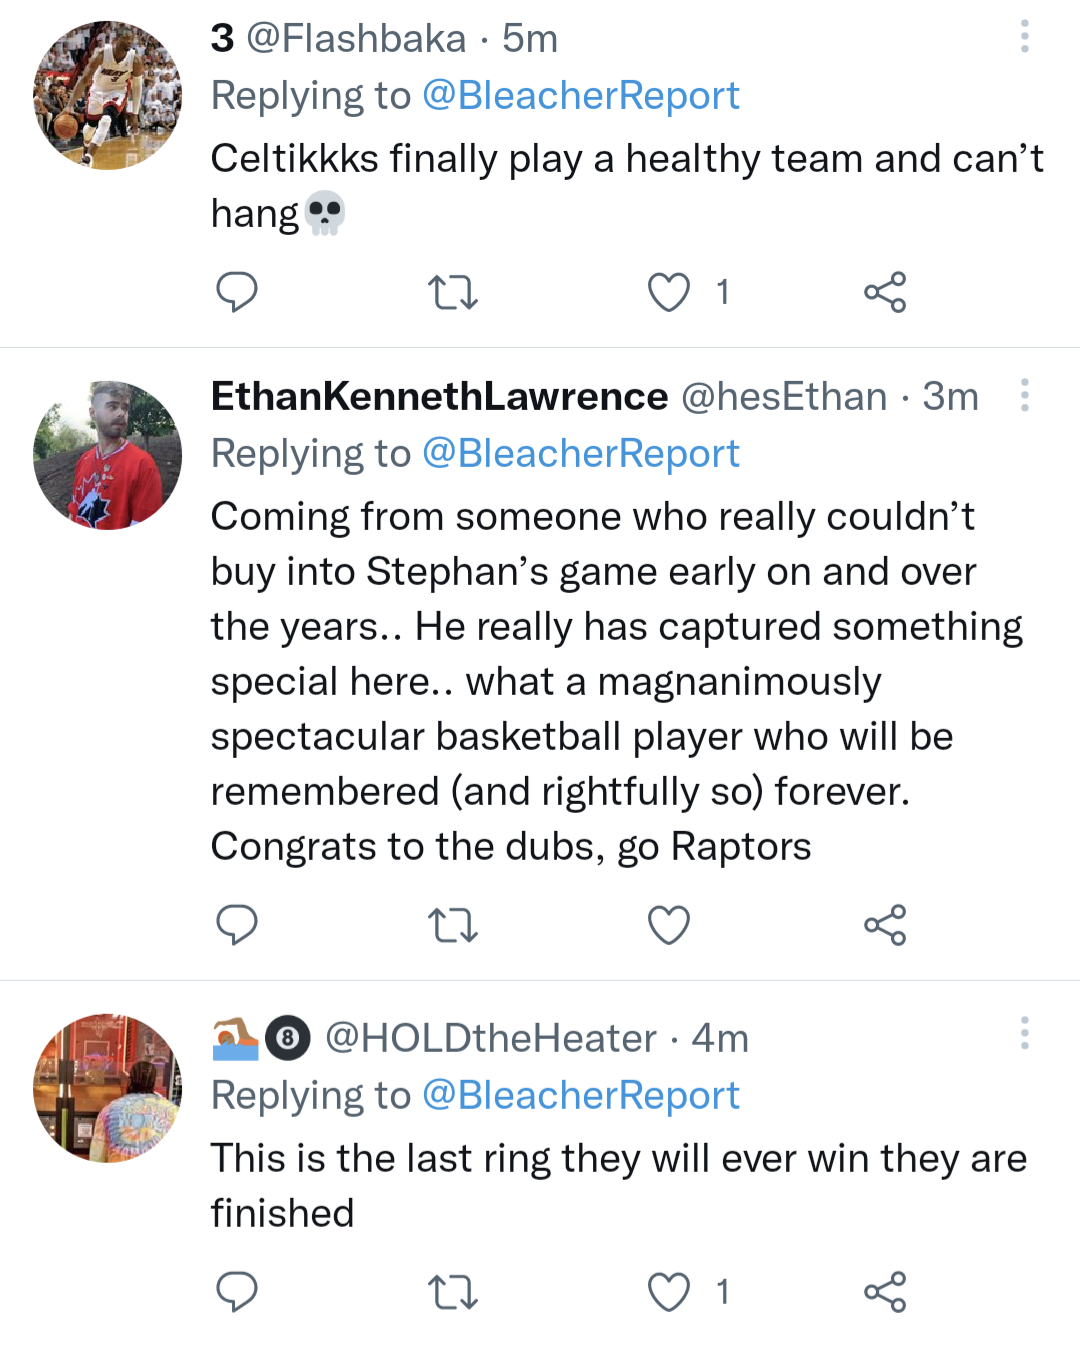The image size is (1080, 1346).
Task: Retweet HOLDtheHeater's tweet
Action: (452, 1292)
